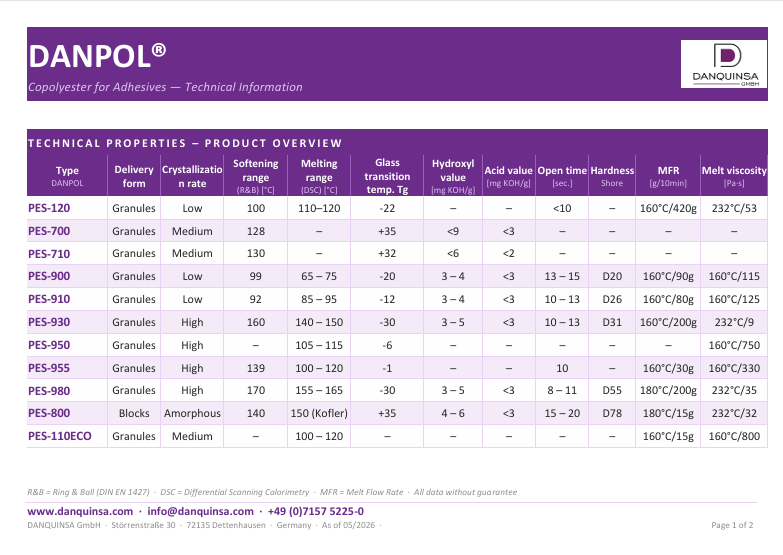Click the subtitle "Copolyester for Adhesives — Technical Information"
783x555 pixels.
pyautogui.click(x=165, y=87)
